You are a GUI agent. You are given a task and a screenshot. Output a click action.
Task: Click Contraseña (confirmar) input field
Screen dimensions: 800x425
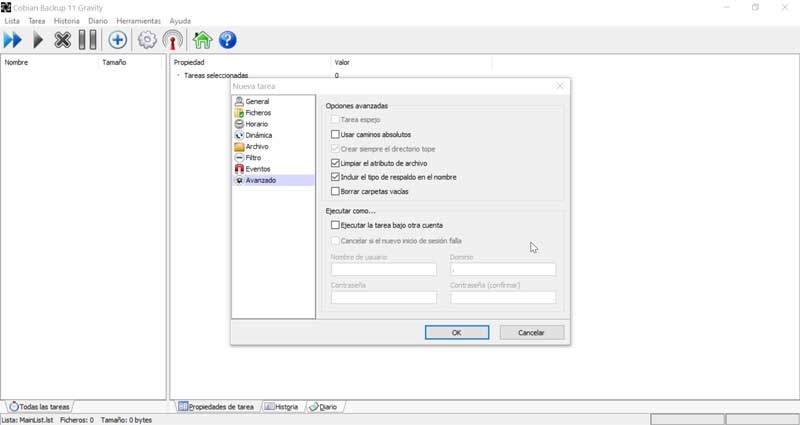pyautogui.click(x=503, y=297)
